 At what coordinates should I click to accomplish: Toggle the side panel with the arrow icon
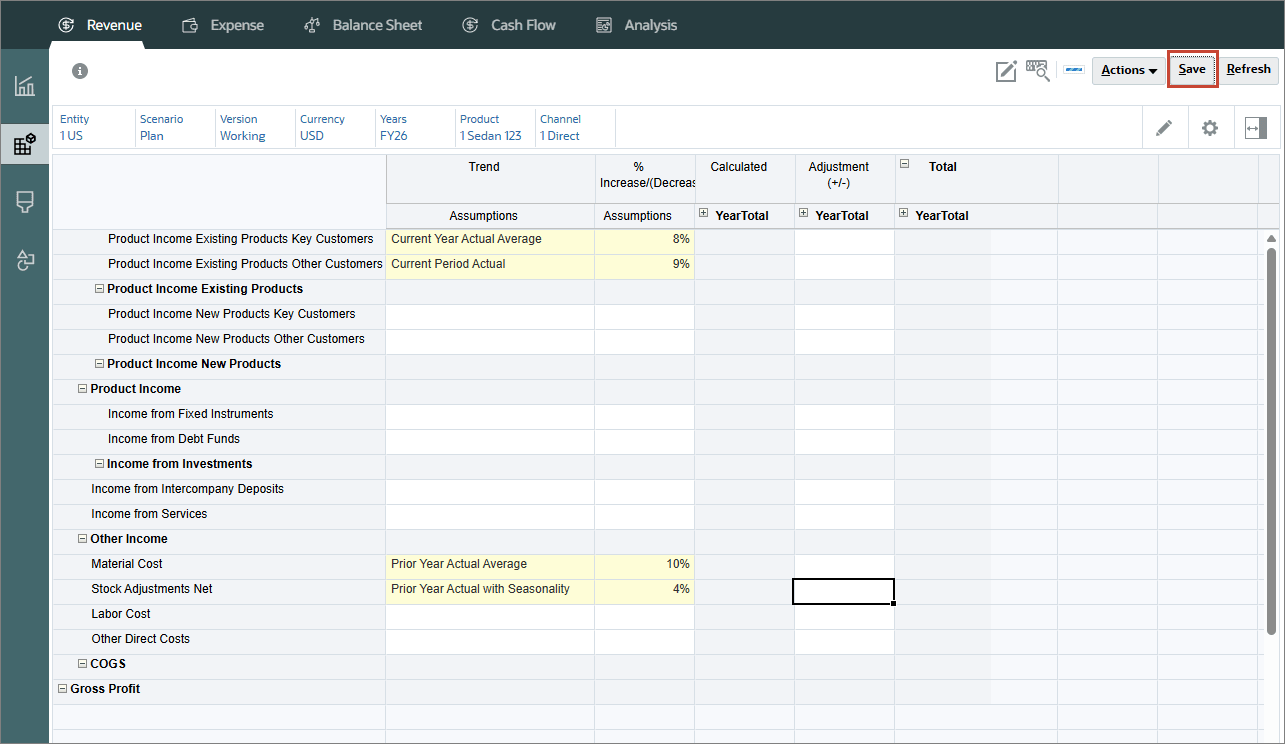(x=1256, y=128)
